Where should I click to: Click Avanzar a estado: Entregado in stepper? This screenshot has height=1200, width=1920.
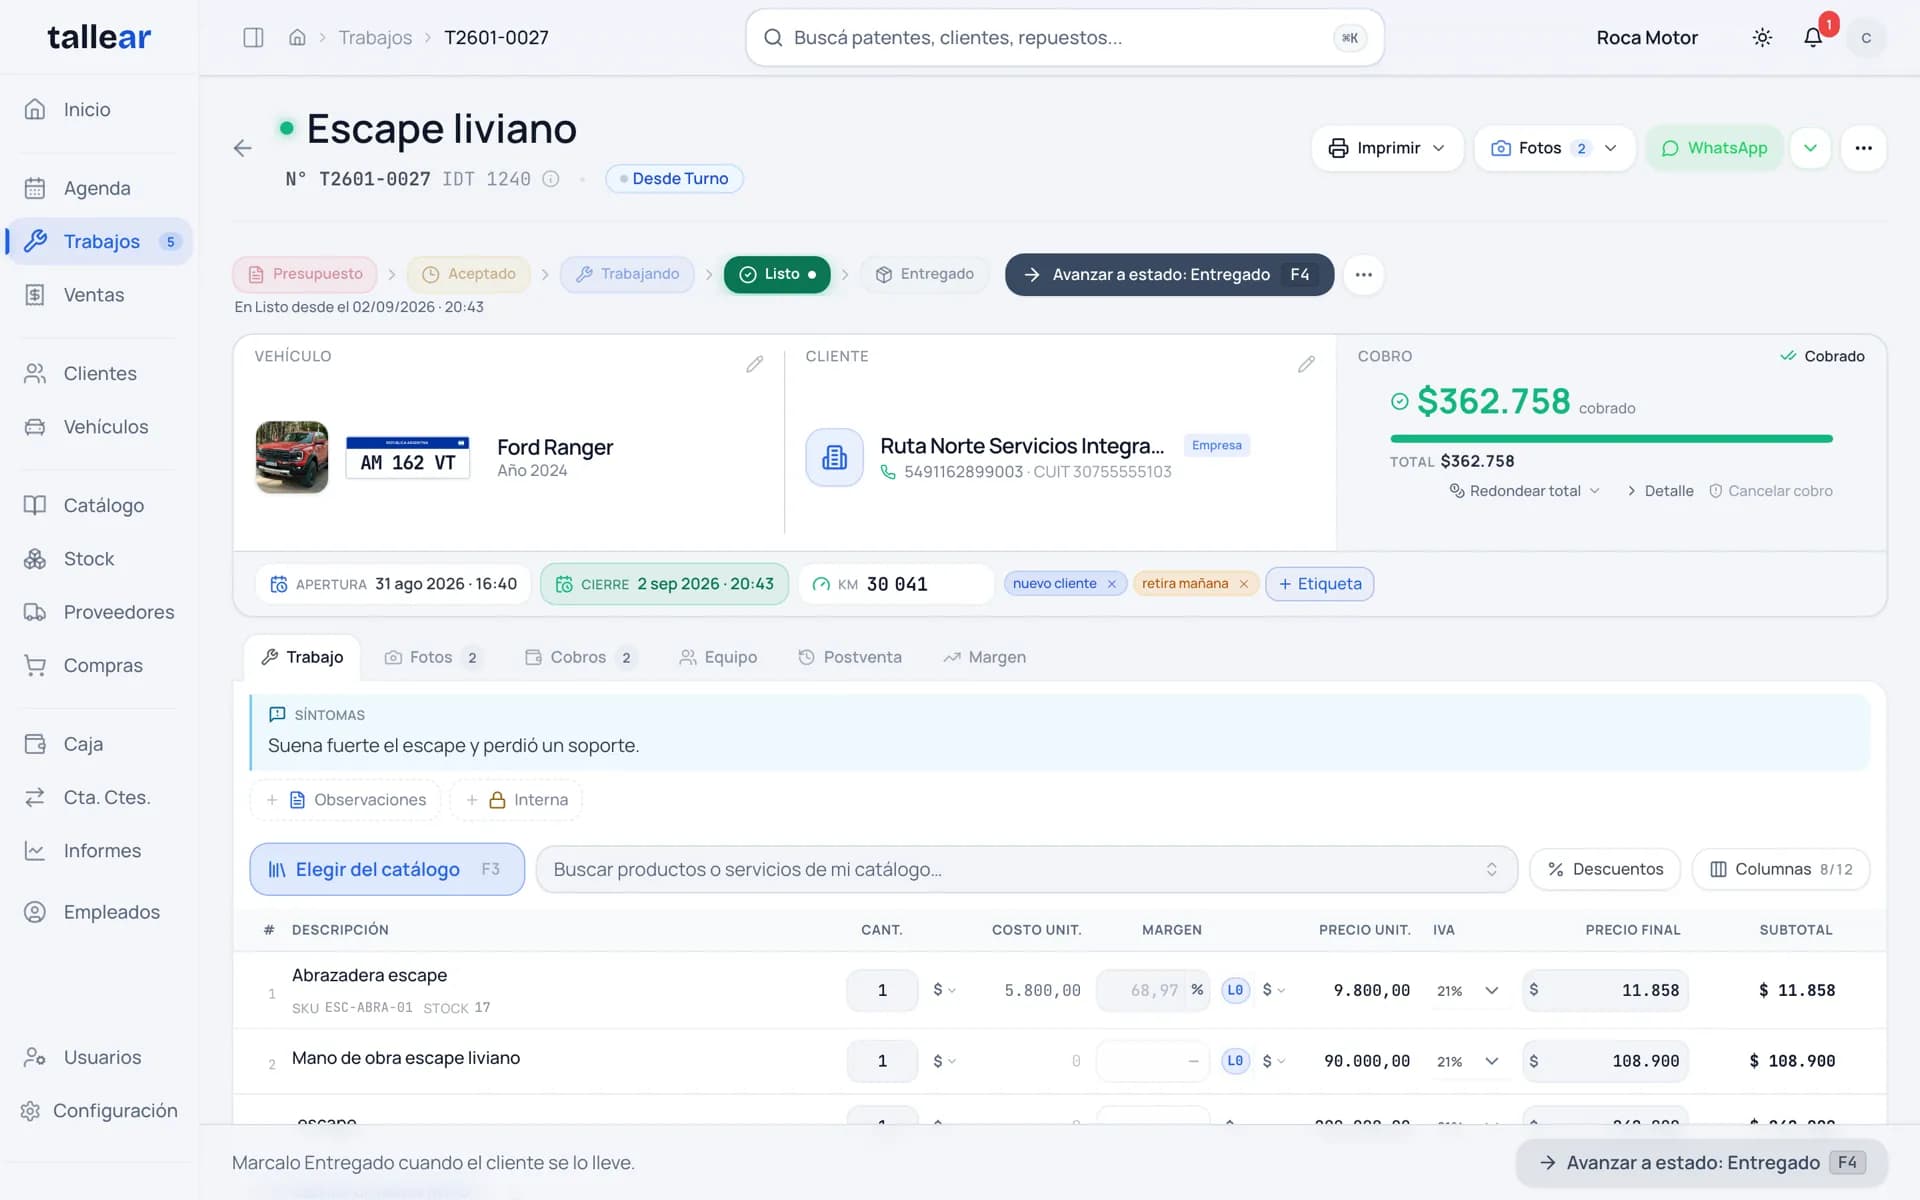point(1169,274)
